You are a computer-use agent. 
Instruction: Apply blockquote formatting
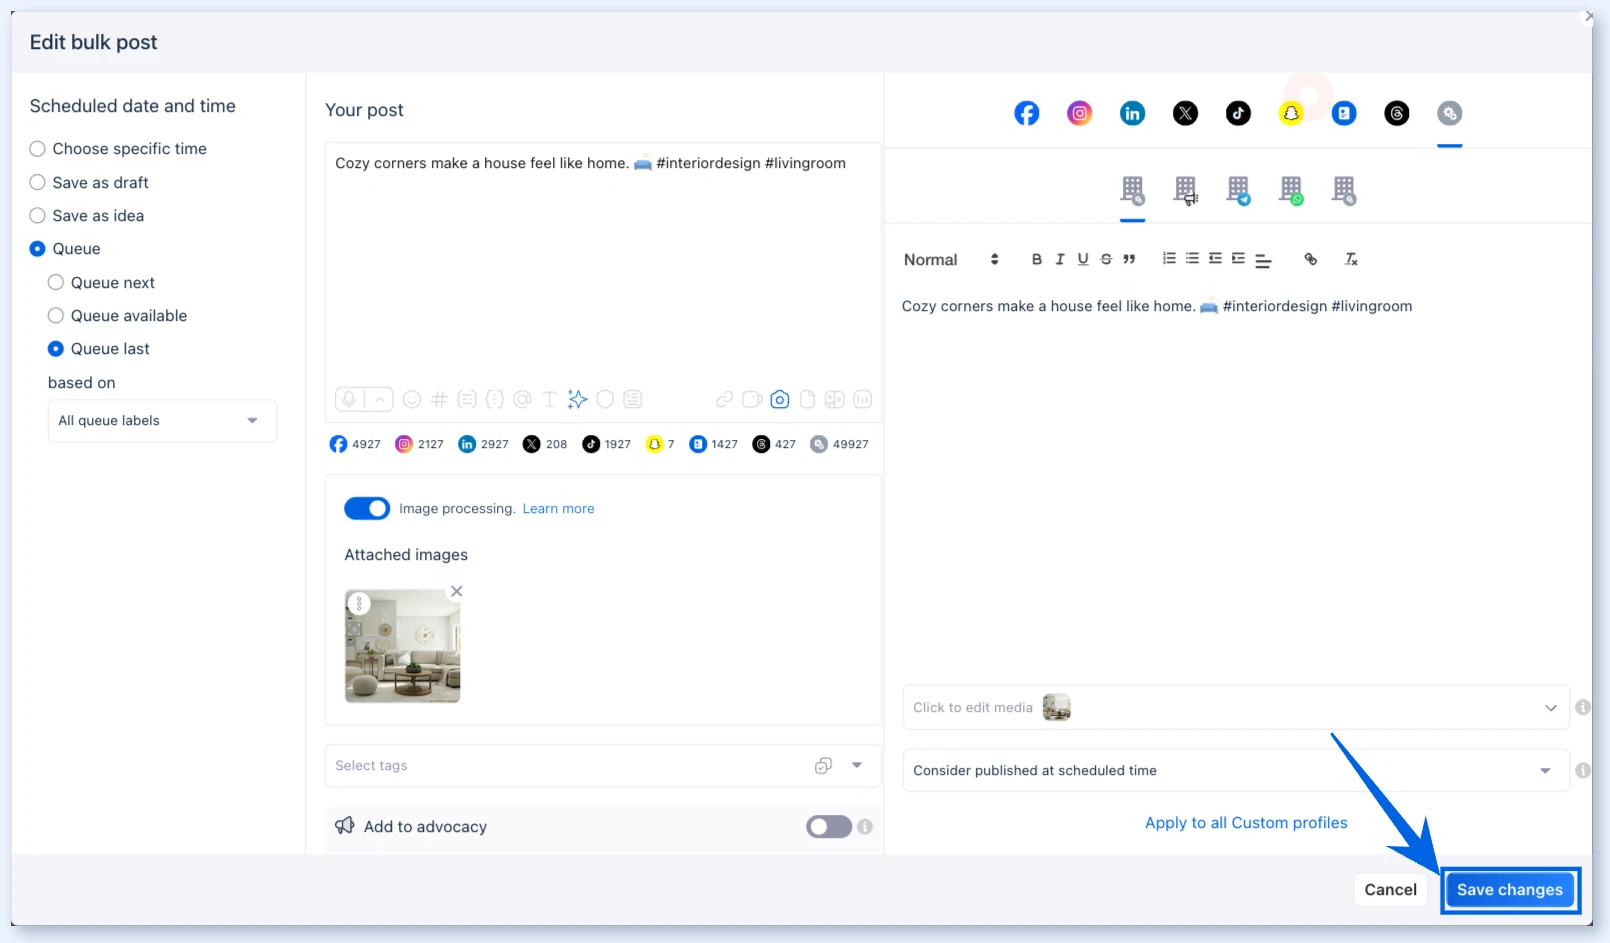(x=1129, y=259)
